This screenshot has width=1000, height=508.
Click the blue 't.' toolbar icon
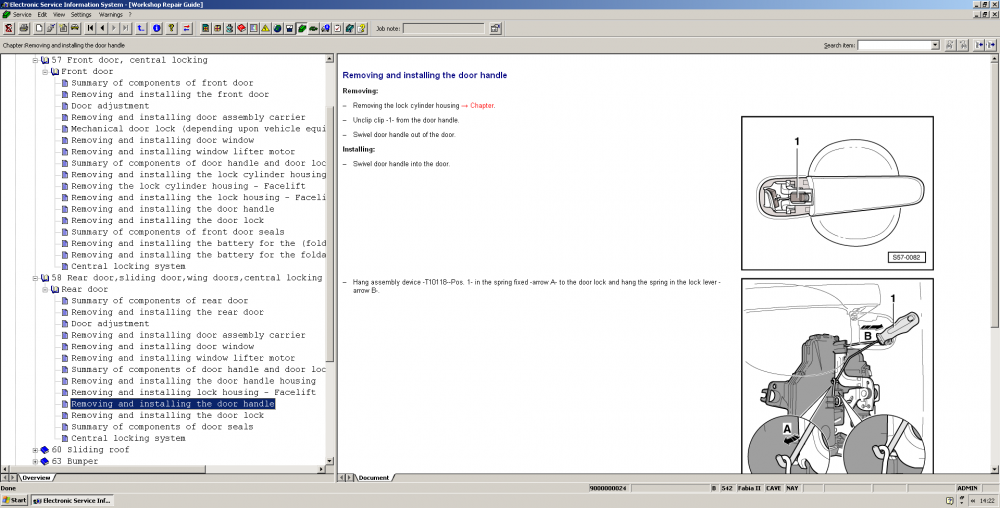141,28
